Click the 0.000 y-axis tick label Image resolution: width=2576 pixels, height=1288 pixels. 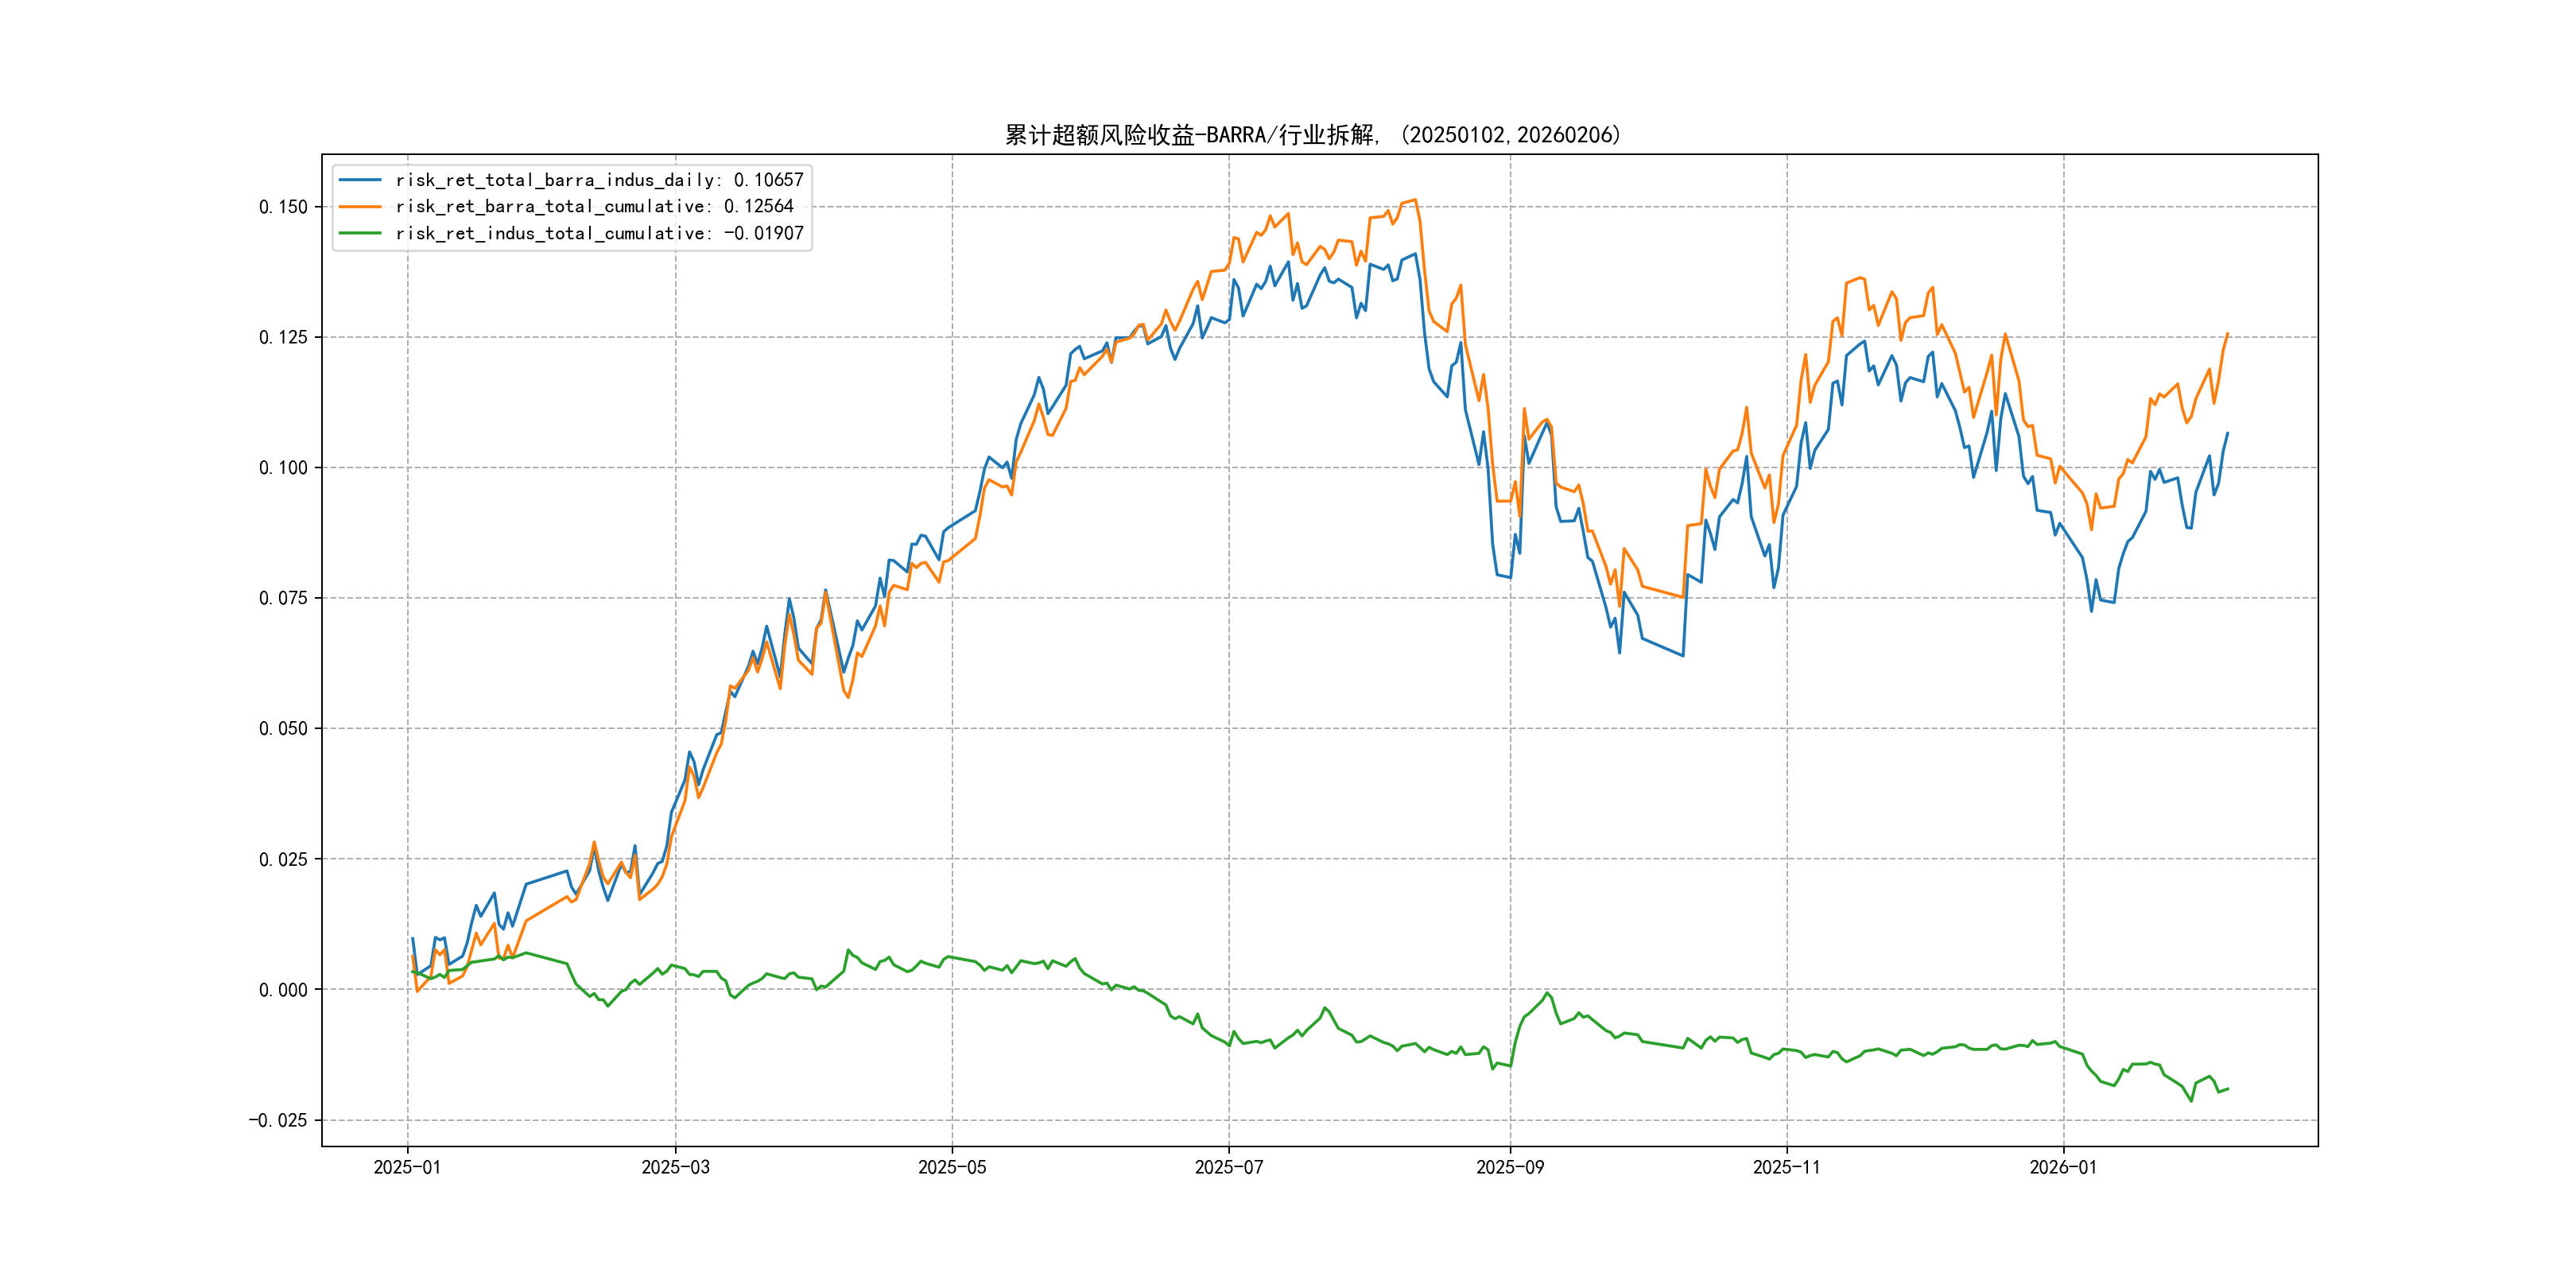pos(283,990)
